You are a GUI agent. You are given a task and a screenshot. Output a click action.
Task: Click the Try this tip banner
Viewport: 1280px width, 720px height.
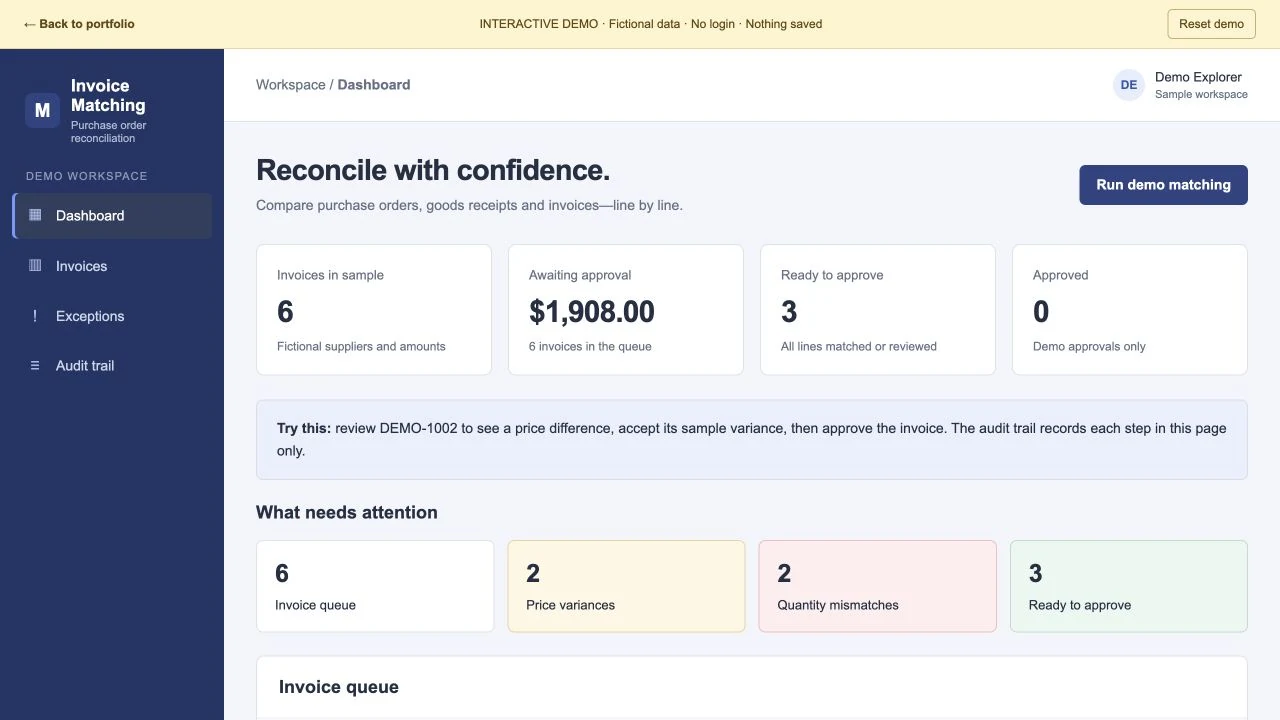click(x=752, y=440)
